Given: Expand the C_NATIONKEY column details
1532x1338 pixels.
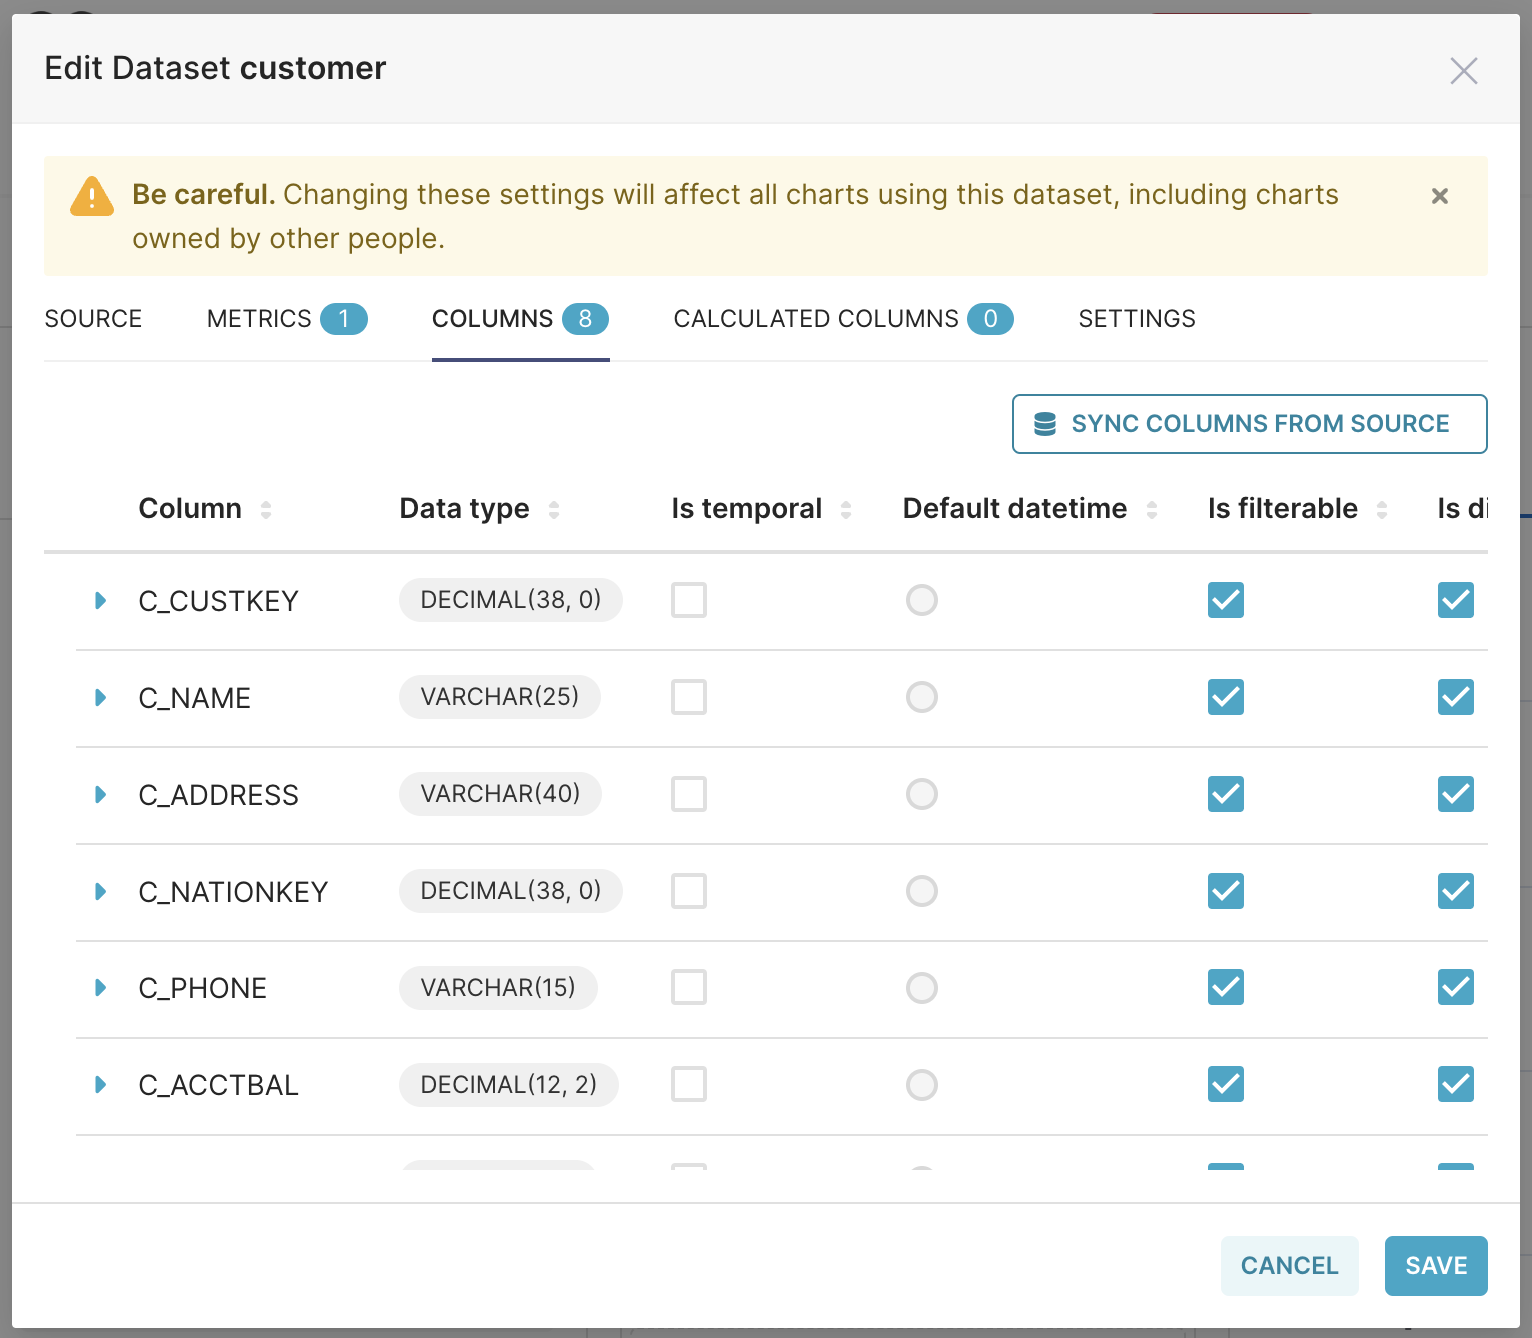Looking at the screenshot, I should pyautogui.click(x=100, y=891).
